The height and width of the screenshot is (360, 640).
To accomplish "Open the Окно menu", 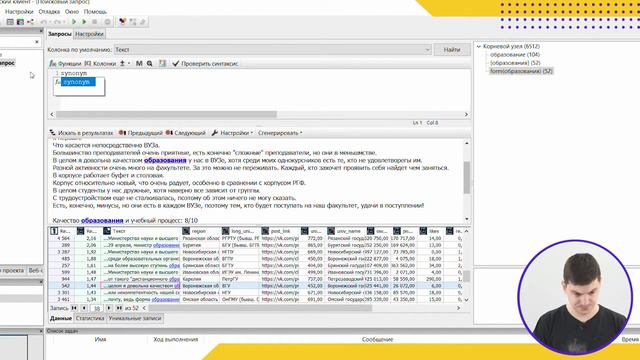I will point(71,11).
